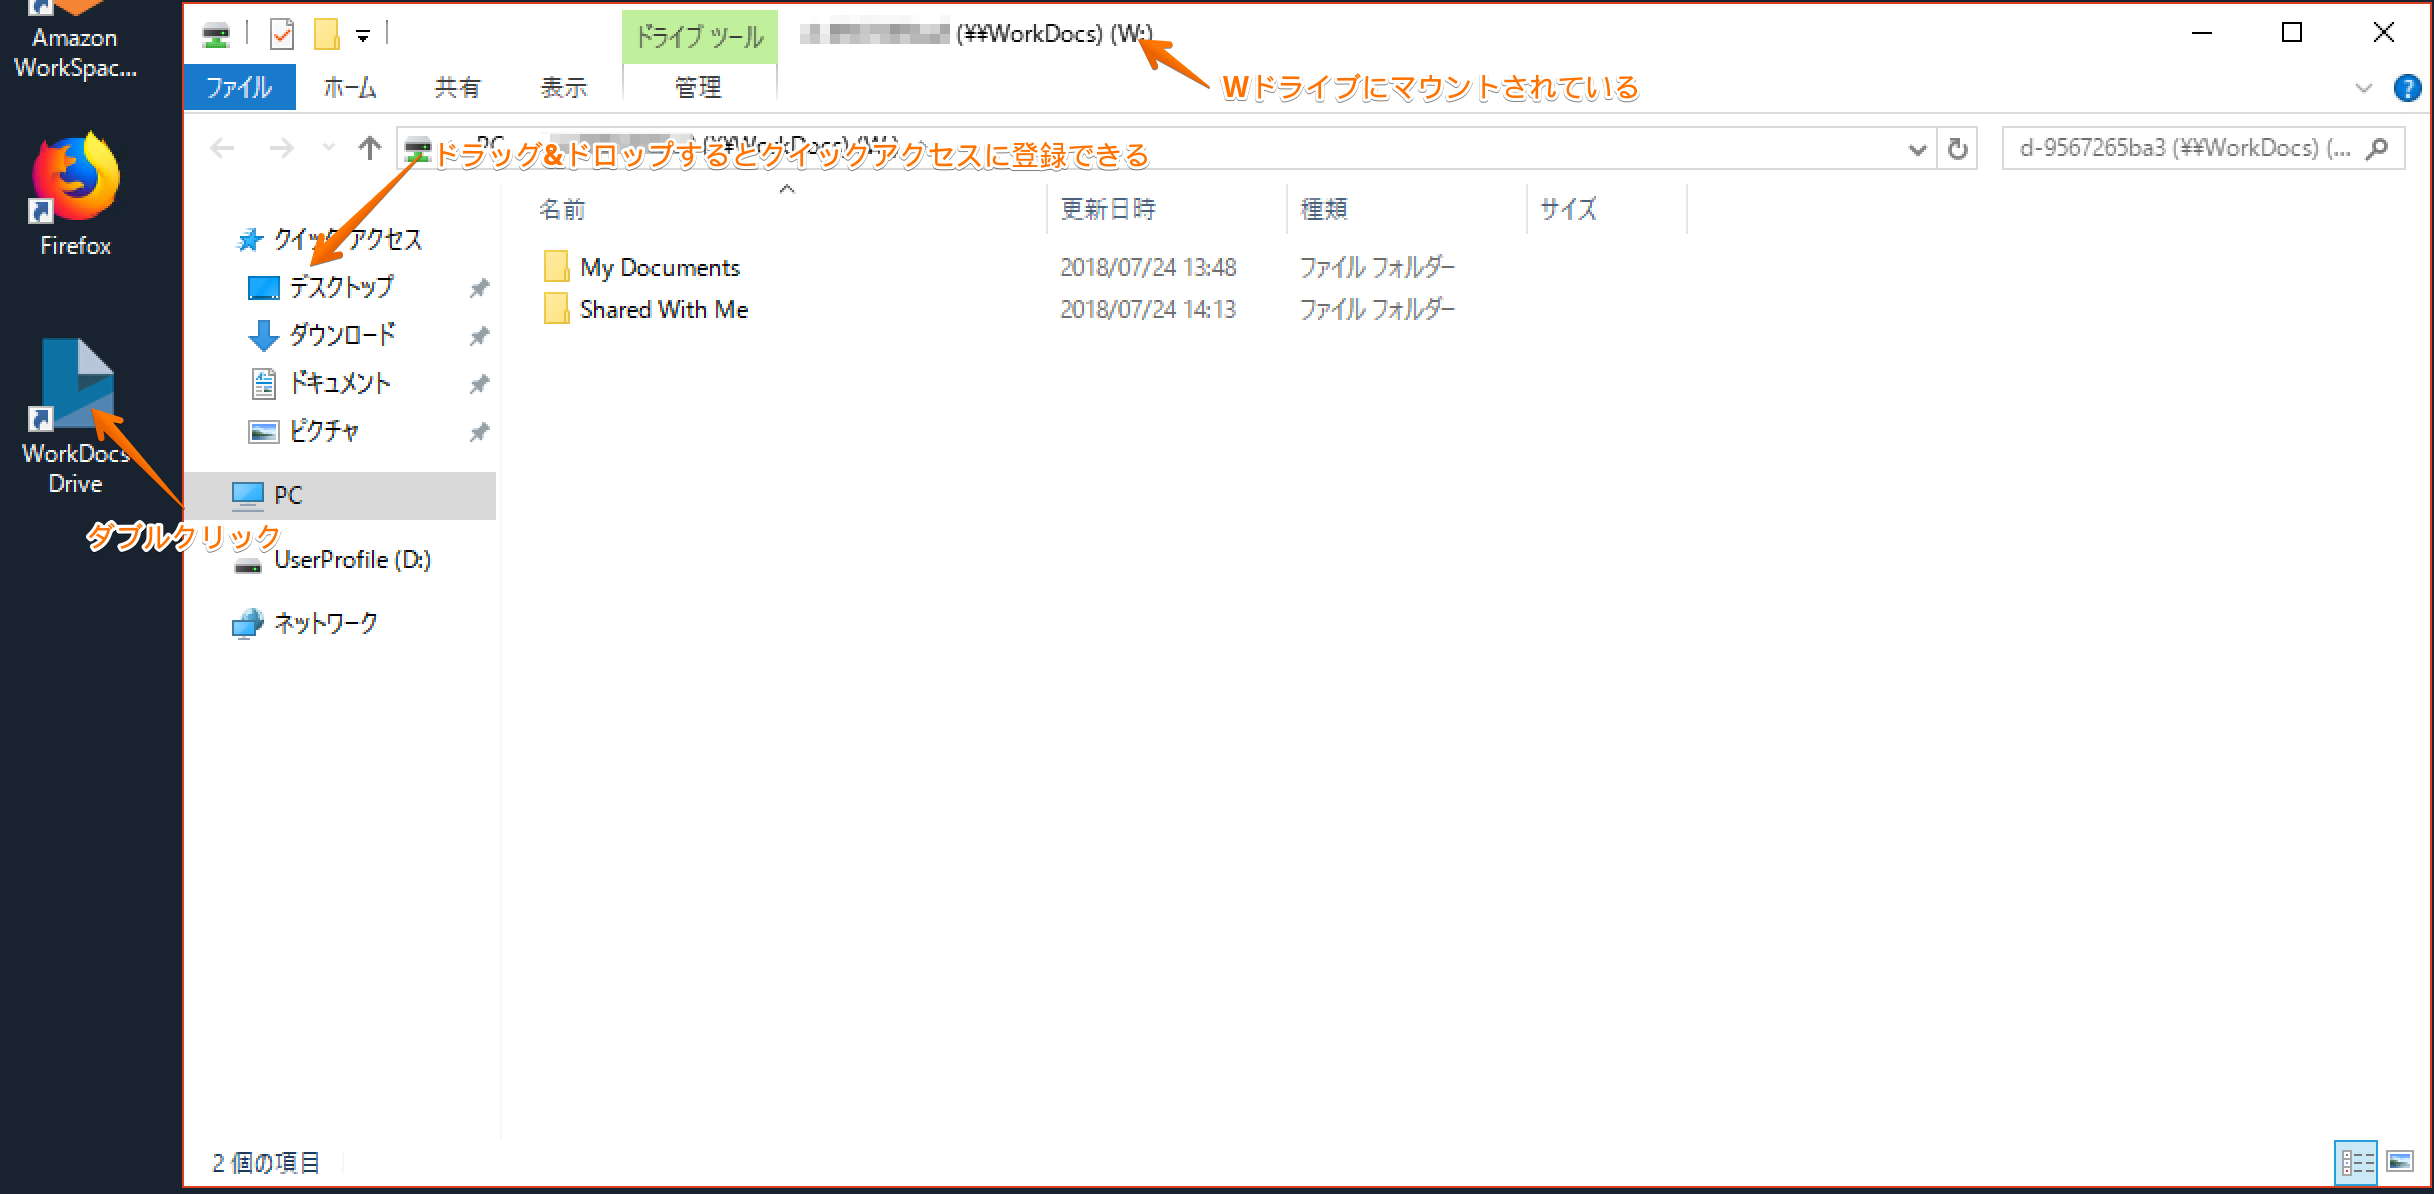The image size is (2434, 1194).
Task: Select ネットワーク in the navigation pane
Action: pyautogui.click(x=326, y=623)
